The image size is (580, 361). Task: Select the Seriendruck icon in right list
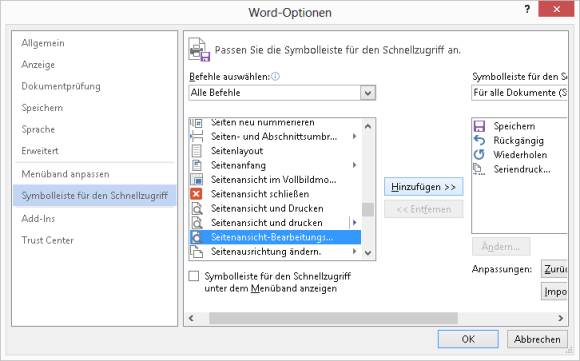(479, 169)
